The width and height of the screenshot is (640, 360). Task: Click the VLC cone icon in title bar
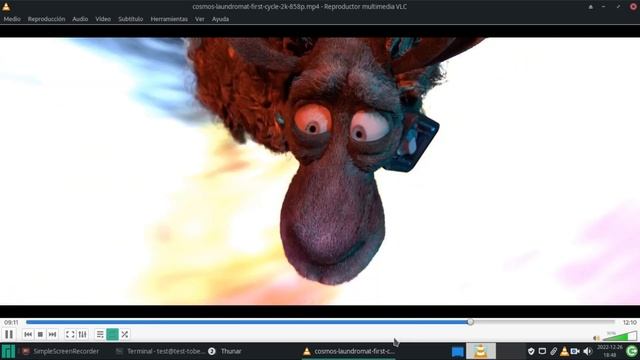point(6,7)
